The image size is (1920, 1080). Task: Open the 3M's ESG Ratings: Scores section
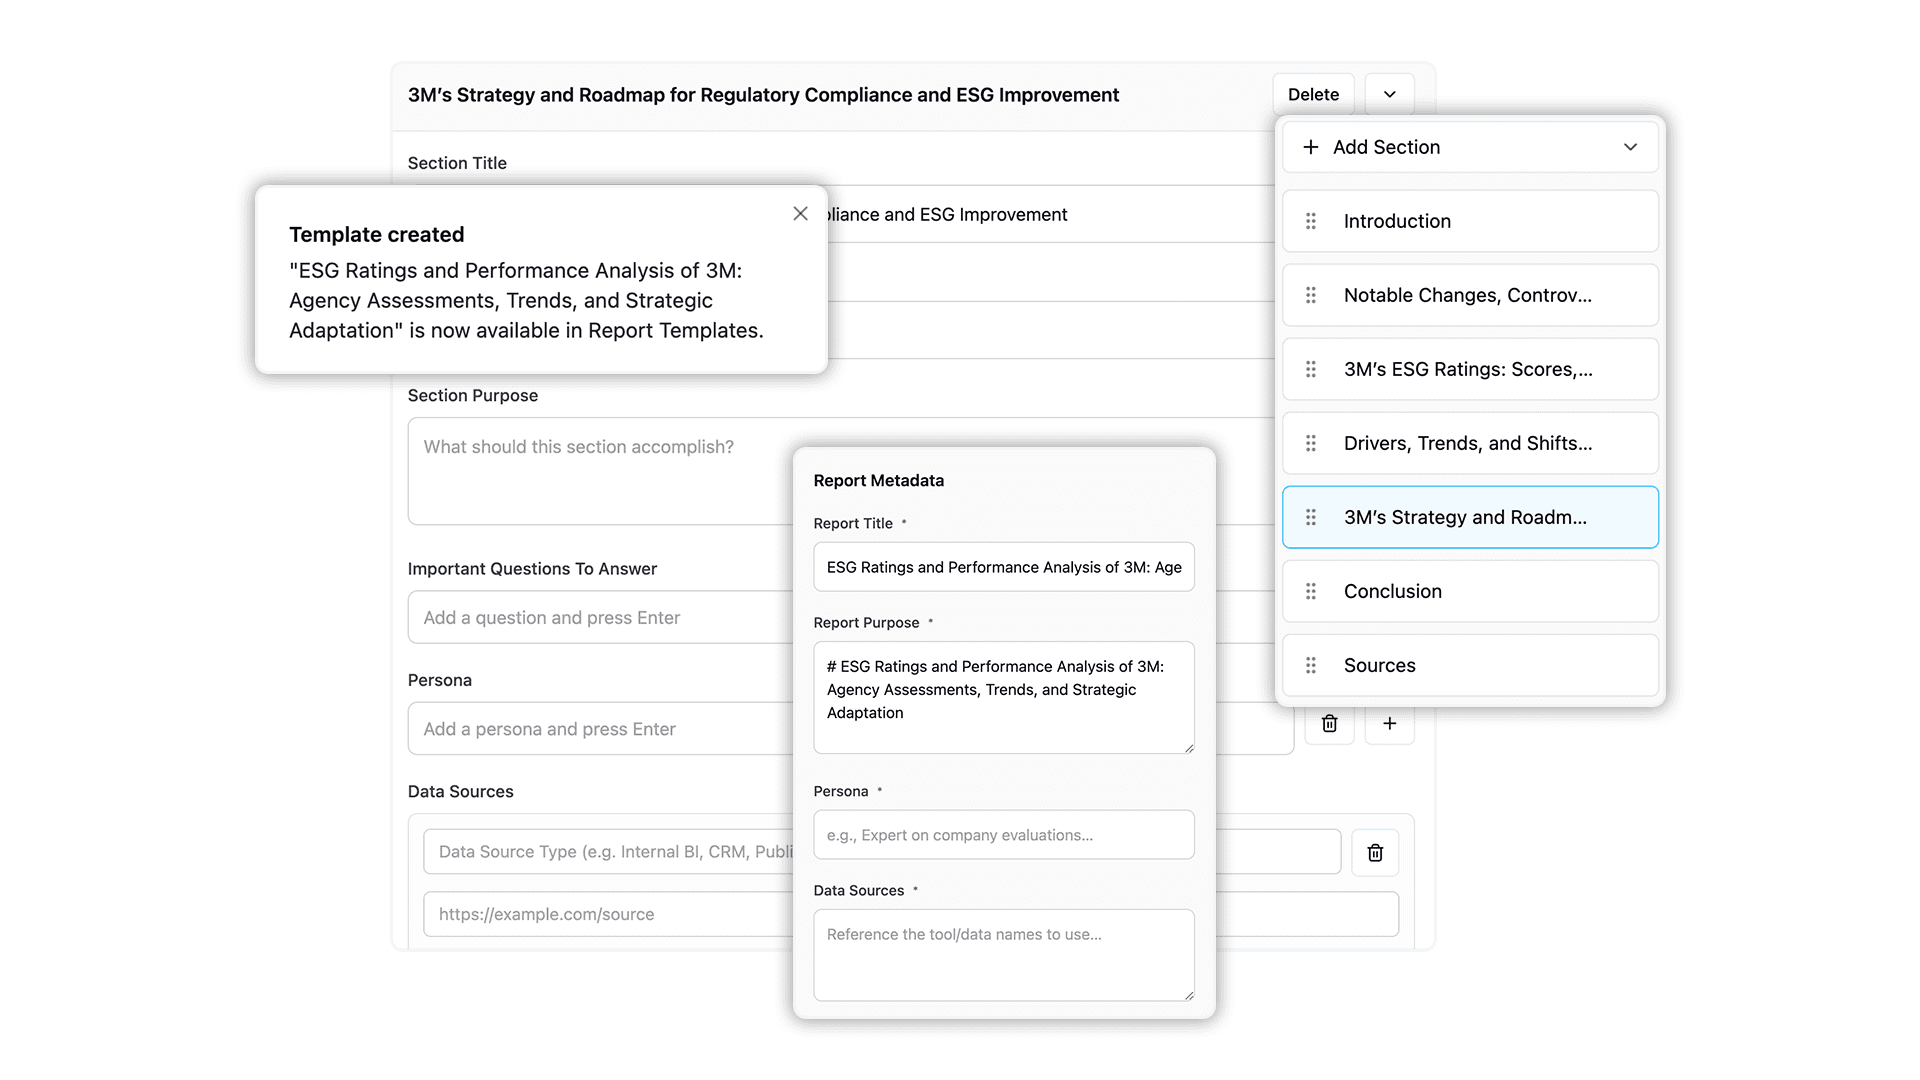coord(1471,369)
